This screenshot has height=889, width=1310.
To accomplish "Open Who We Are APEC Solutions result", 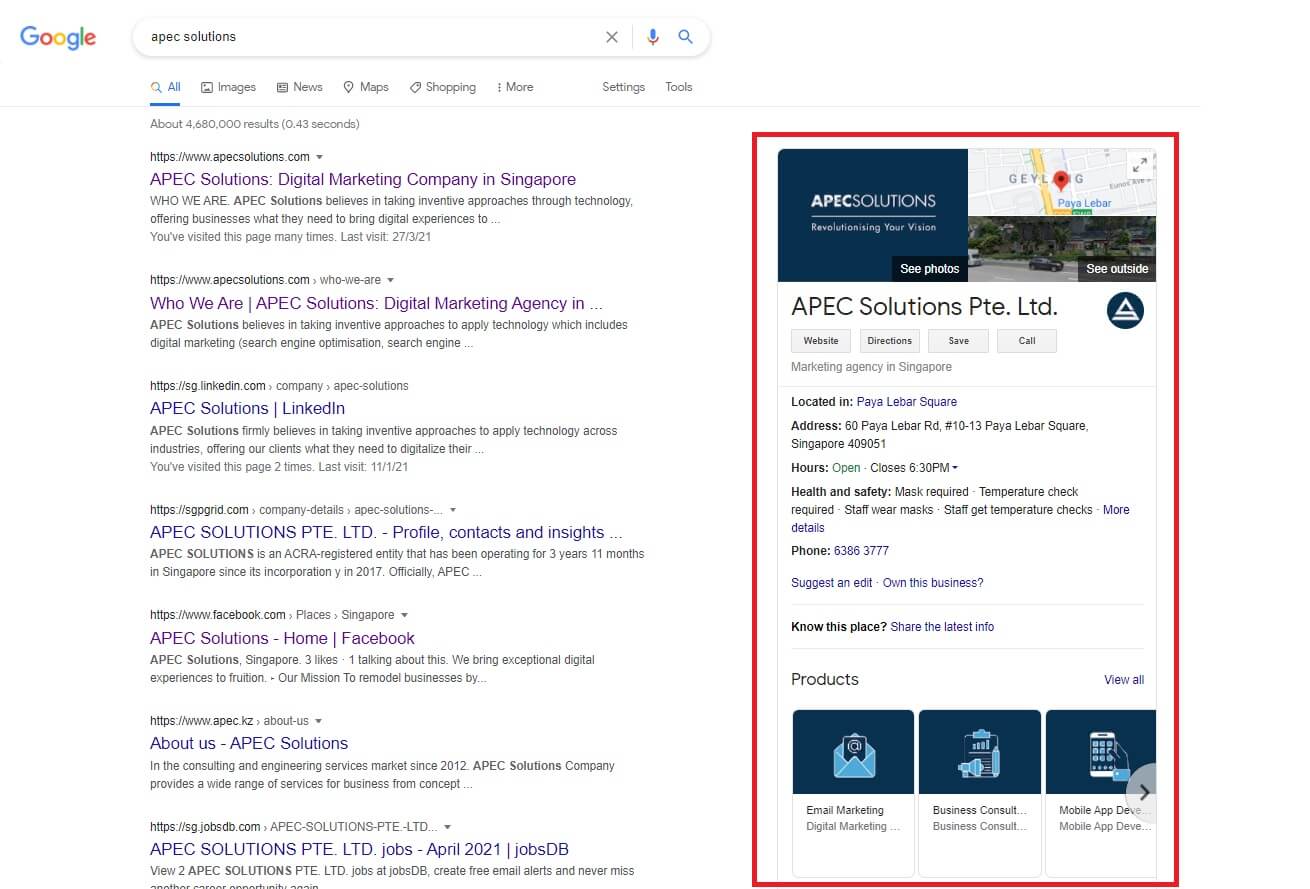I will point(377,303).
